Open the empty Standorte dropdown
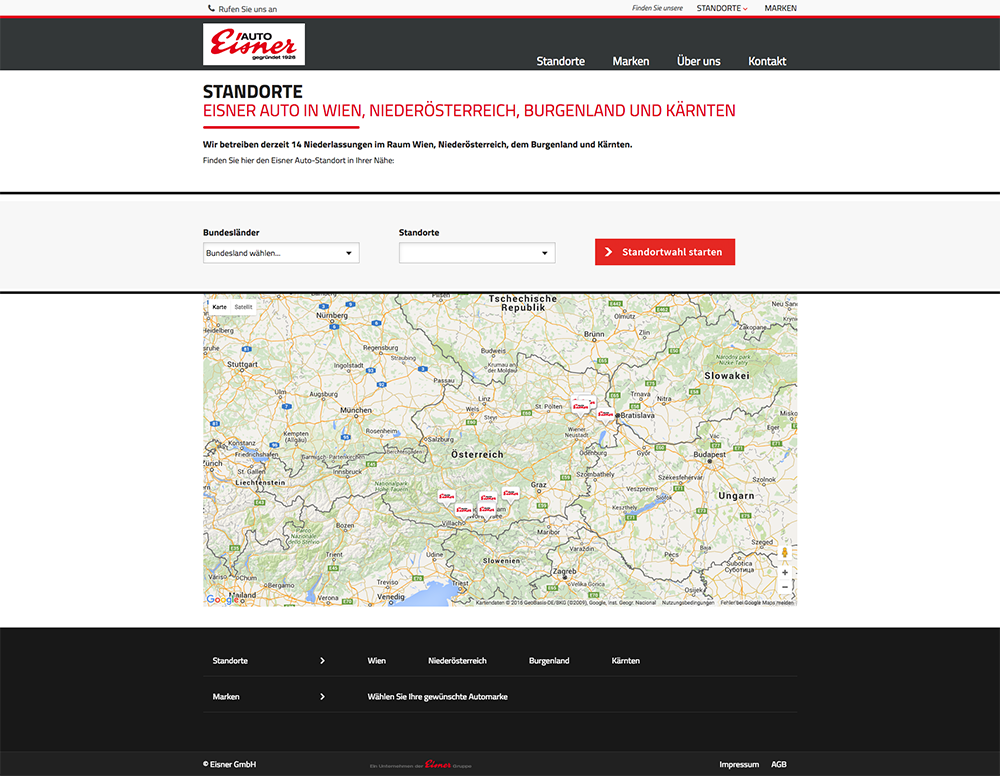Screen dimensions: 1000x776 [477, 253]
